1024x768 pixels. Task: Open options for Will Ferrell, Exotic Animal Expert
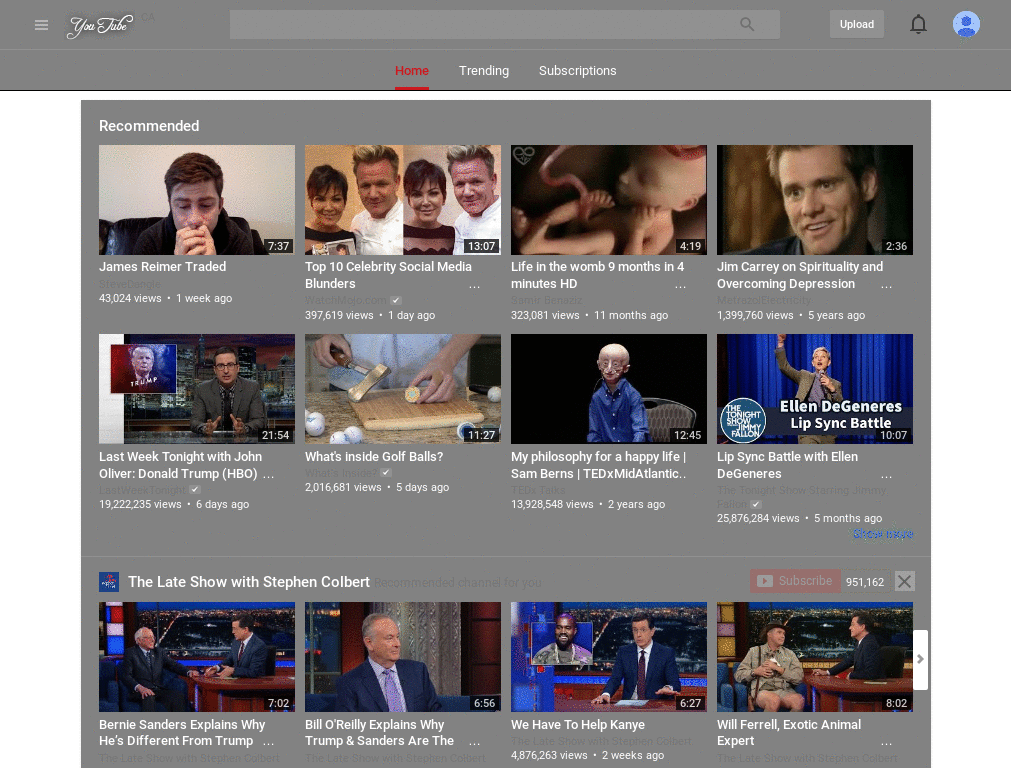click(x=886, y=743)
